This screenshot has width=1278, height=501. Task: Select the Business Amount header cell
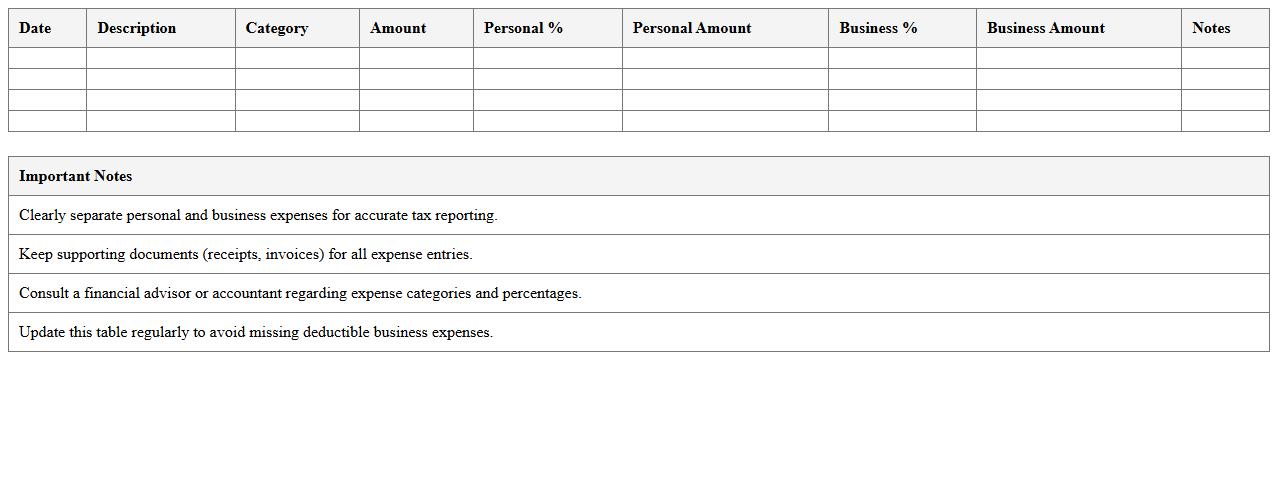(x=1046, y=28)
